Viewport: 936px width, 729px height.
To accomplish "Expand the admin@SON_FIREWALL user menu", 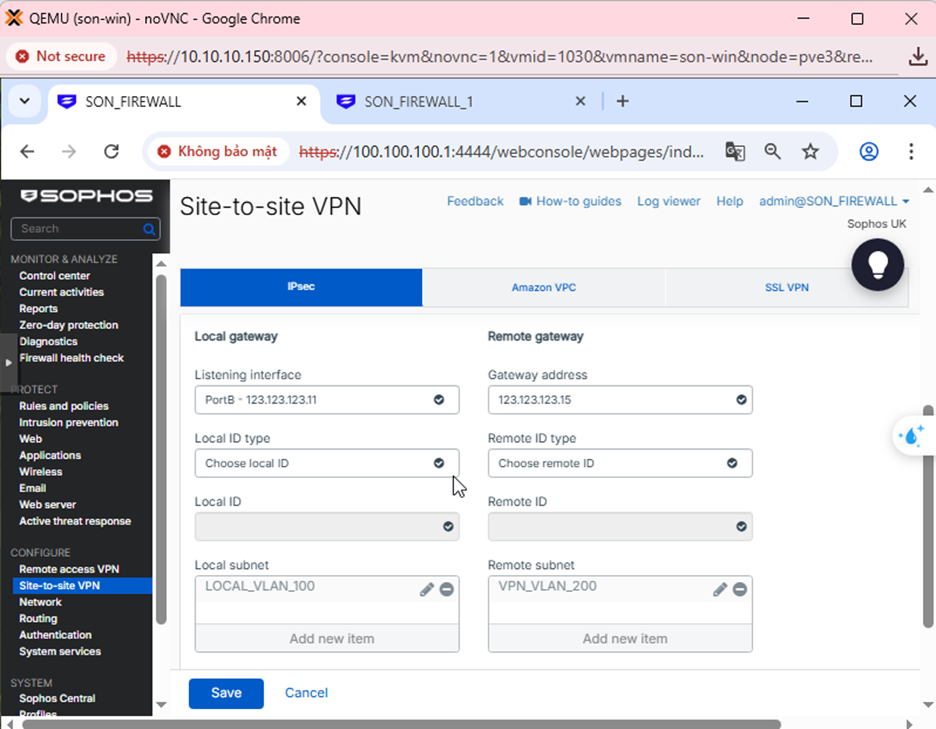I will click(834, 201).
